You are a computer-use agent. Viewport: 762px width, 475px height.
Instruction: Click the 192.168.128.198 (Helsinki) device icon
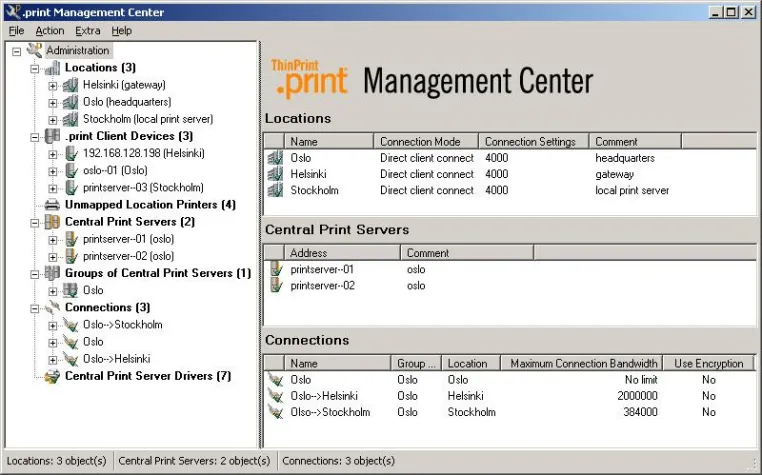(71, 154)
